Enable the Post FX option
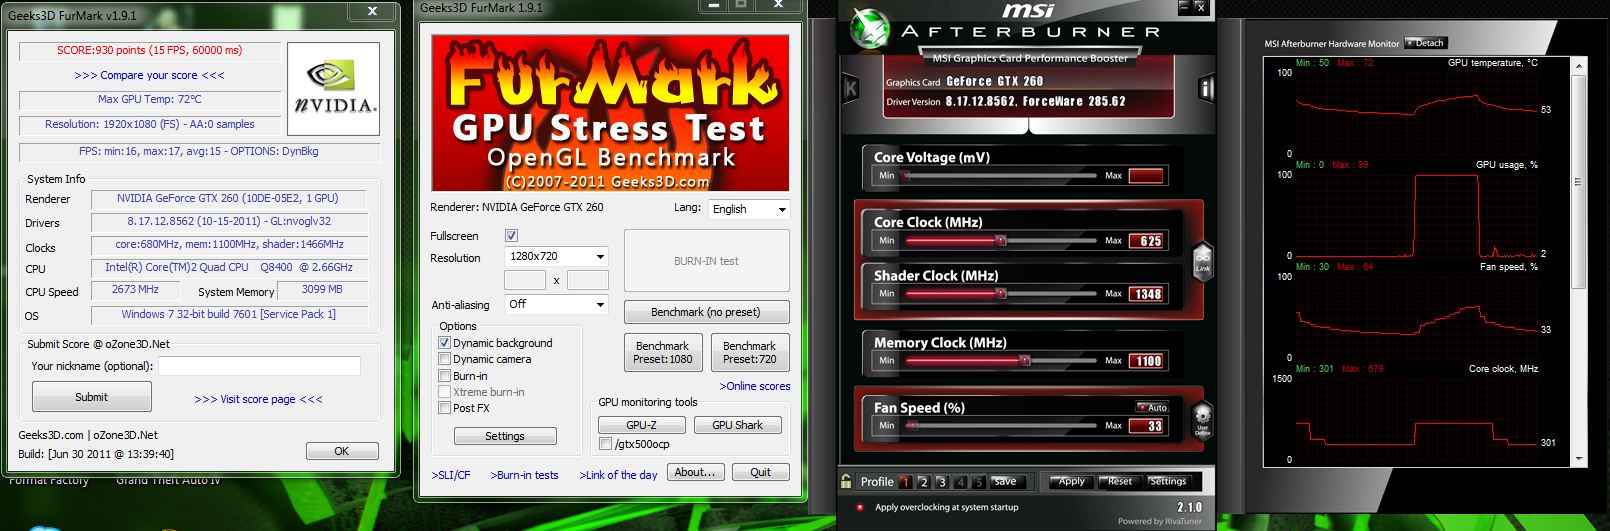 [444, 408]
